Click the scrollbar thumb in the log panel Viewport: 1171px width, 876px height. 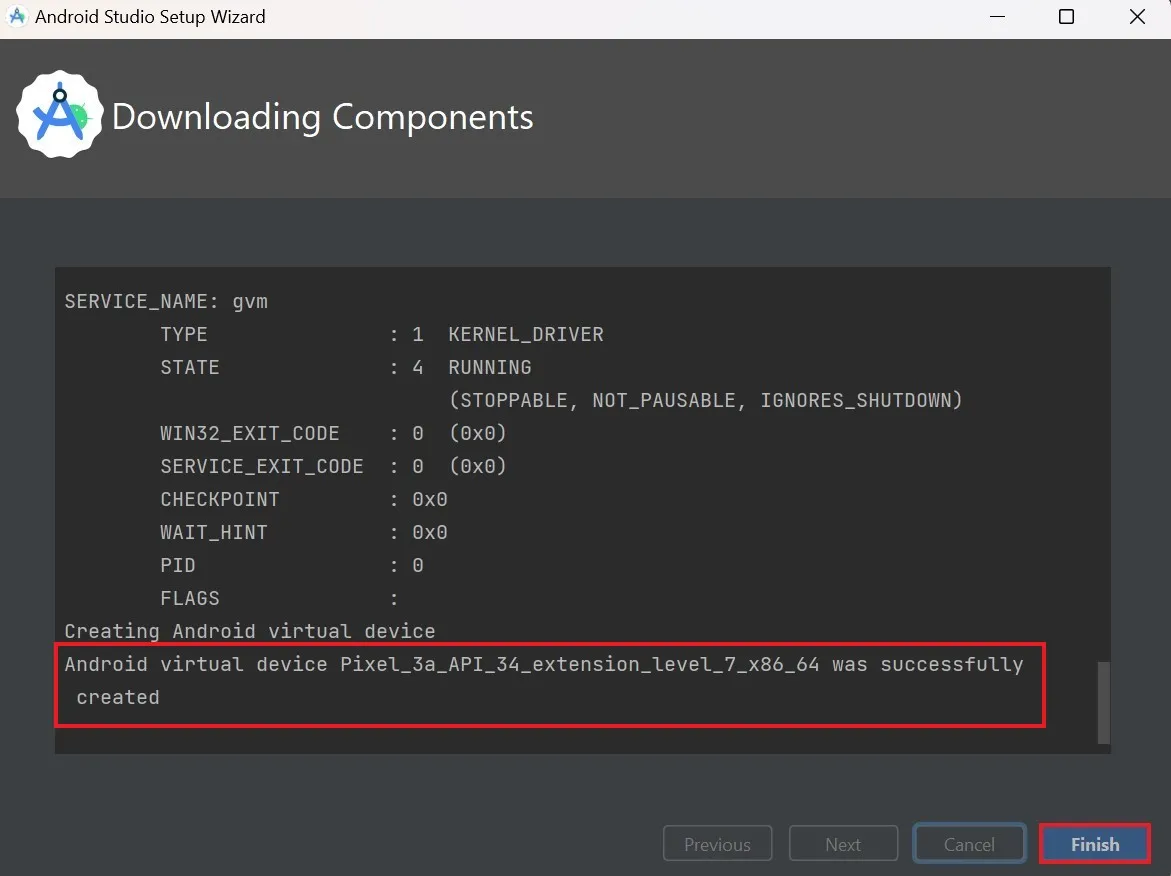1102,700
